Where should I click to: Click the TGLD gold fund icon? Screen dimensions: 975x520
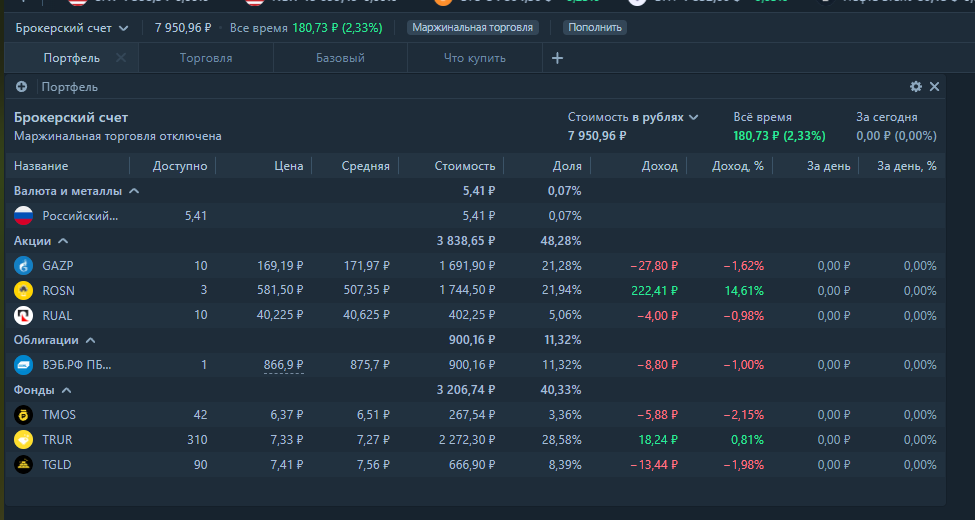(23, 465)
